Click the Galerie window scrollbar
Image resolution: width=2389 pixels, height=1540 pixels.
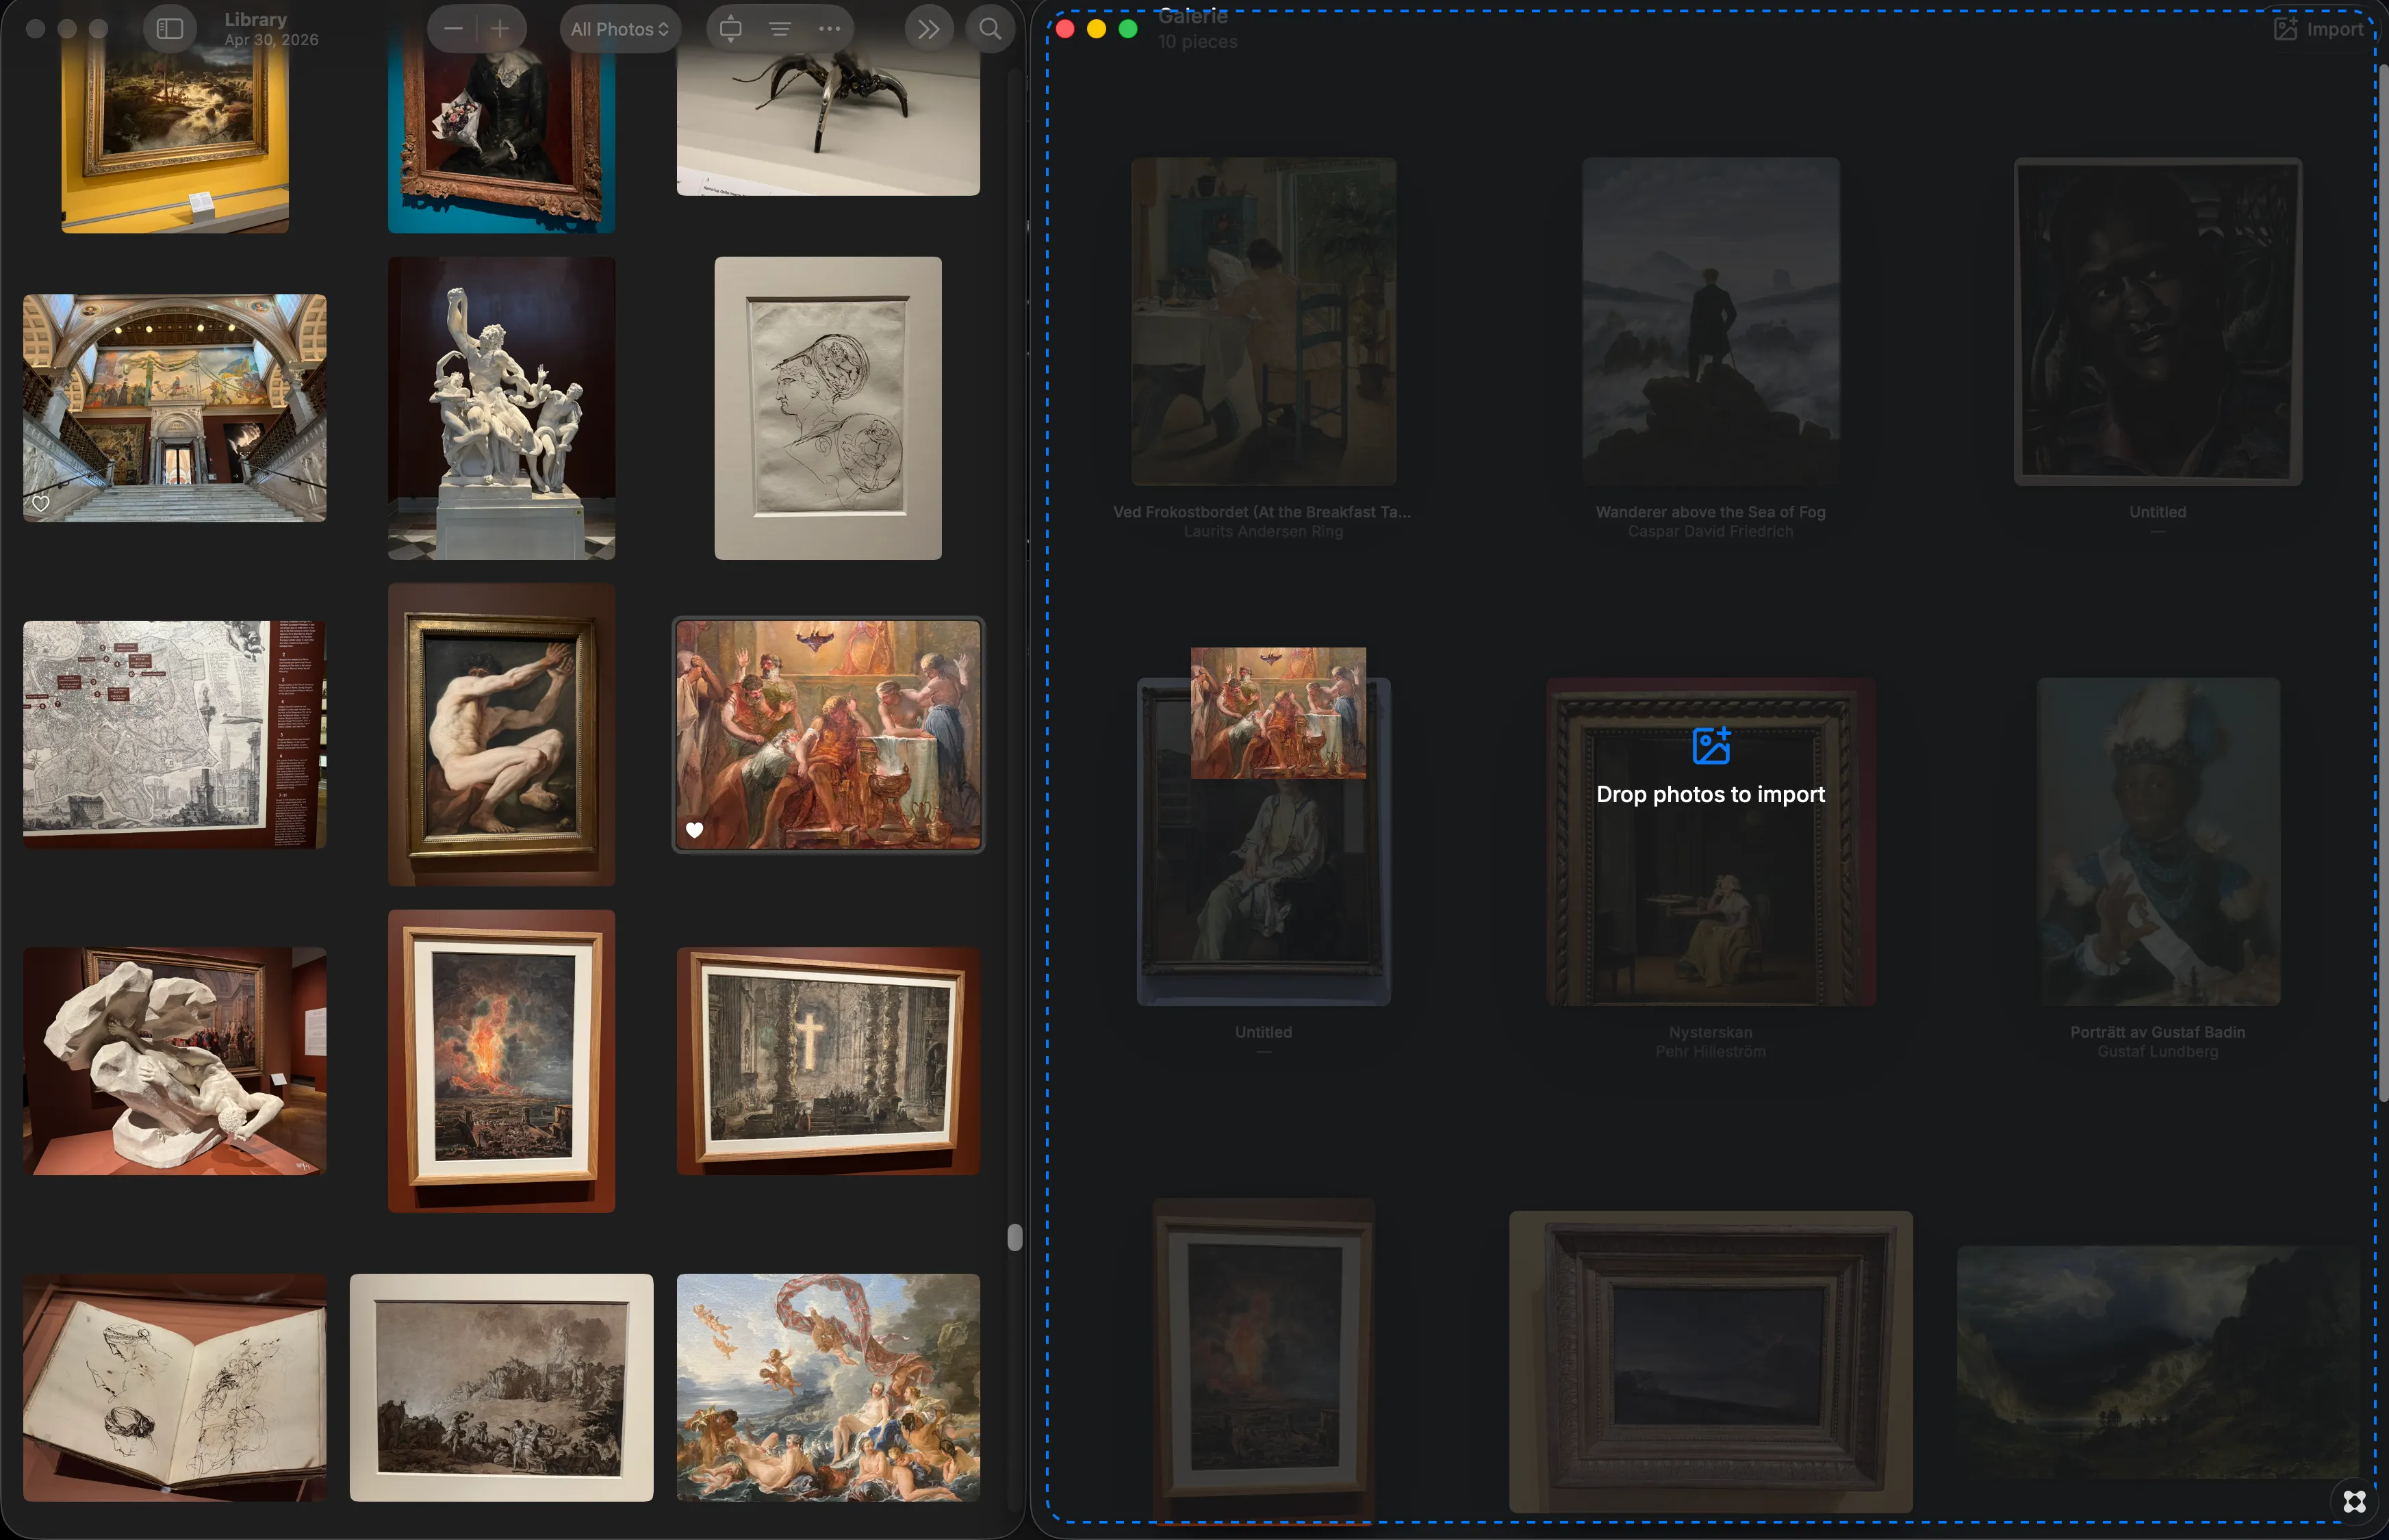[2383, 582]
